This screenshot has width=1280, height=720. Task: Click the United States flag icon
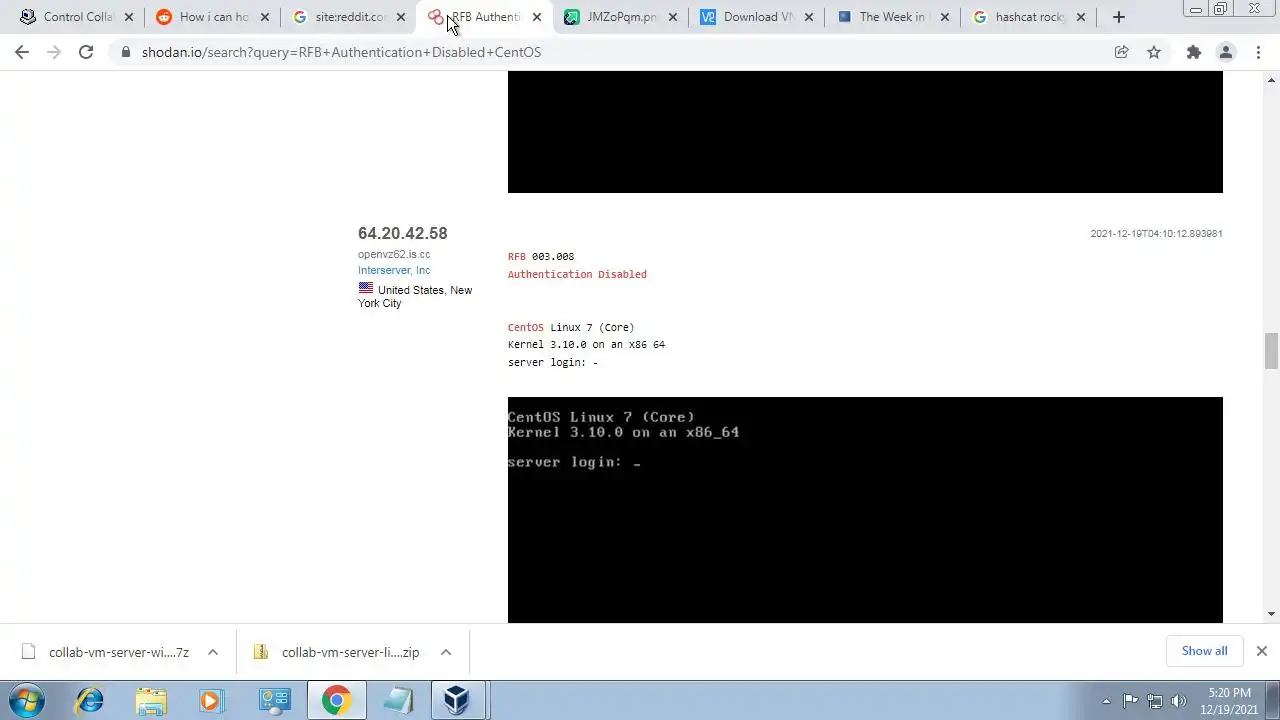pyautogui.click(x=366, y=289)
